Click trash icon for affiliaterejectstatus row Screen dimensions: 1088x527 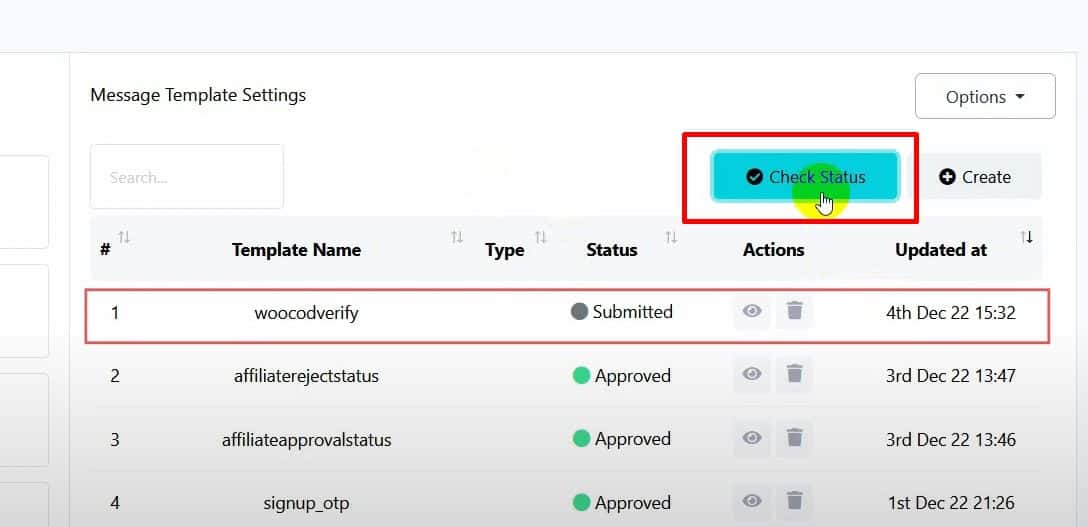tap(794, 375)
